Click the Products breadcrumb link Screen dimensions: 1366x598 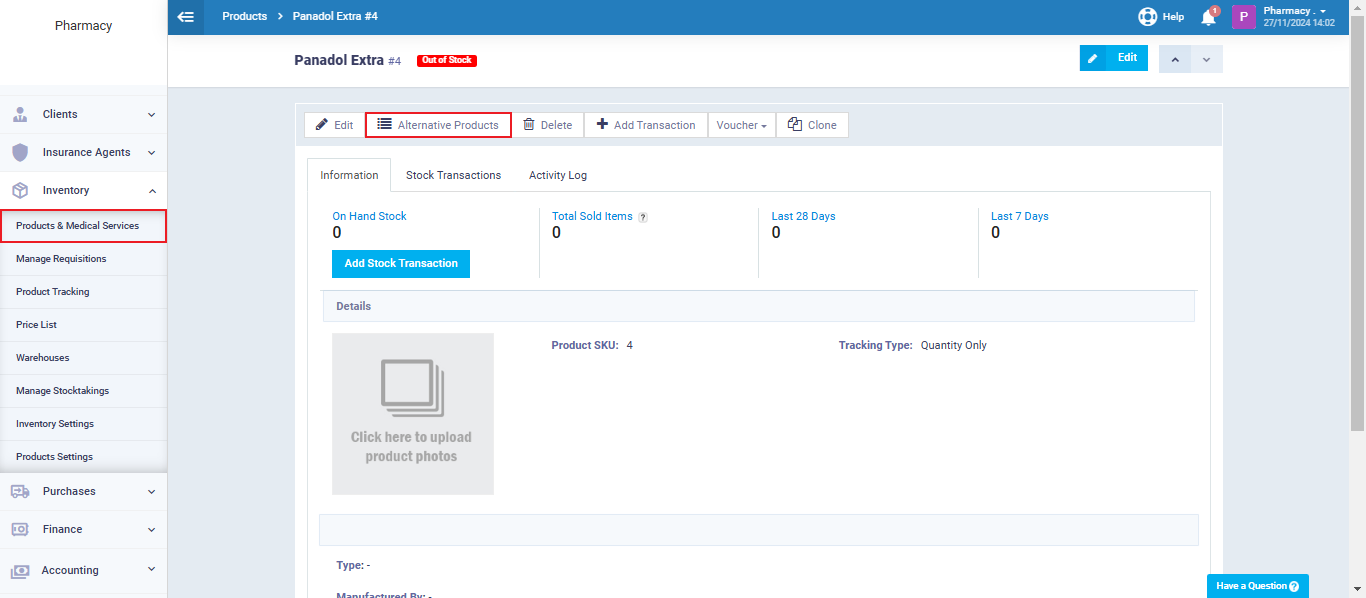(244, 17)
